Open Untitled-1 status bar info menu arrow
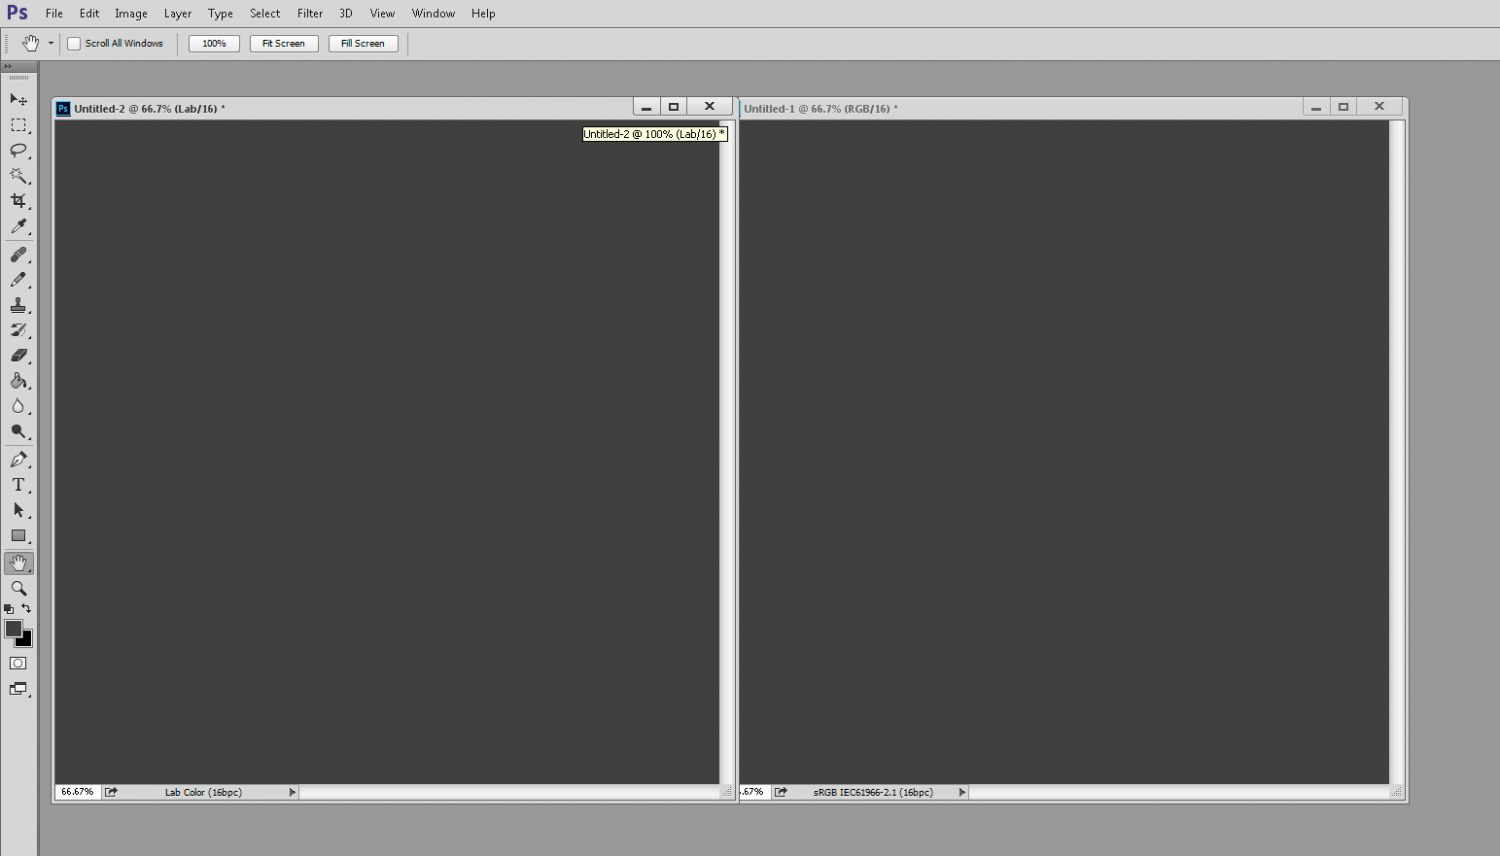 962,792
